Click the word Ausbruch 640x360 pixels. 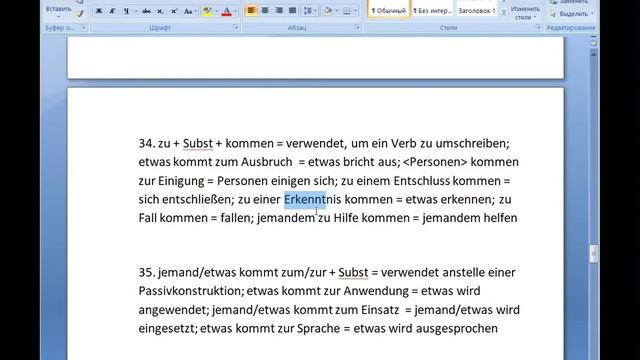coord(267,162)
